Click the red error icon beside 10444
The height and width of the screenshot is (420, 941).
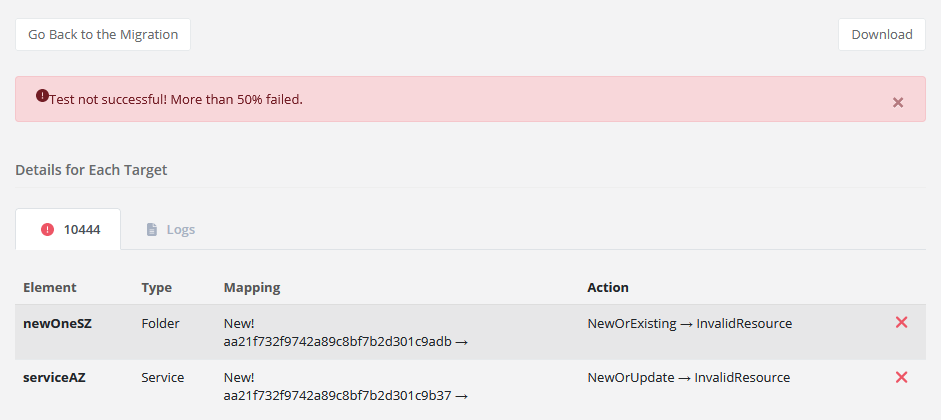click(47, 229)
